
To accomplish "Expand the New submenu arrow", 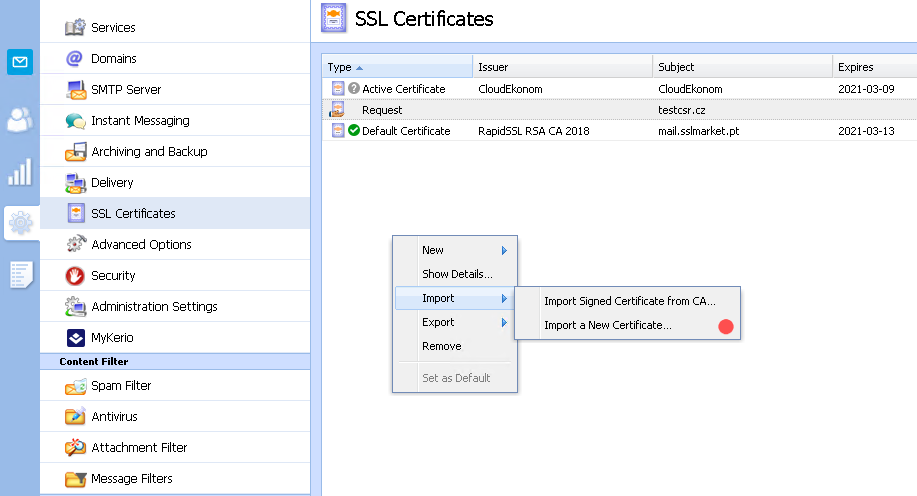I will click(504, 250).
